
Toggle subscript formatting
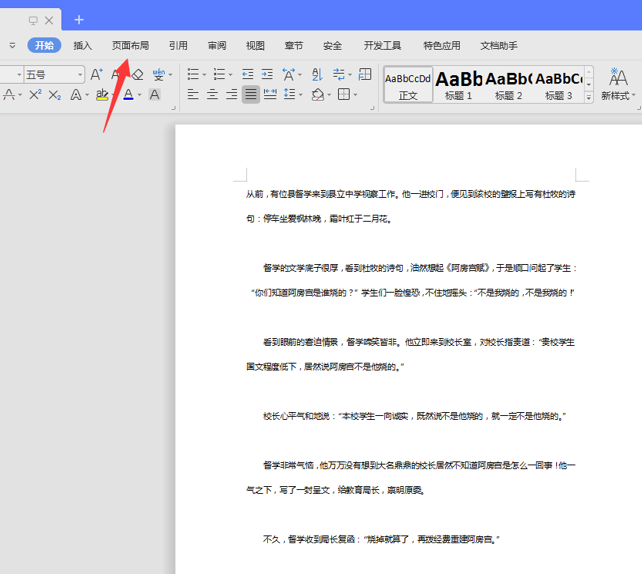(54, 95)
